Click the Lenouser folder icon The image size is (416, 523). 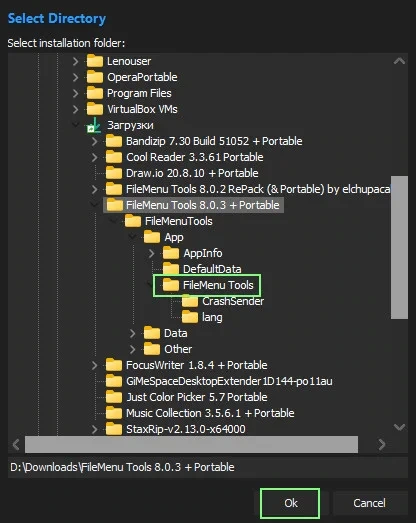coord(95,61)
